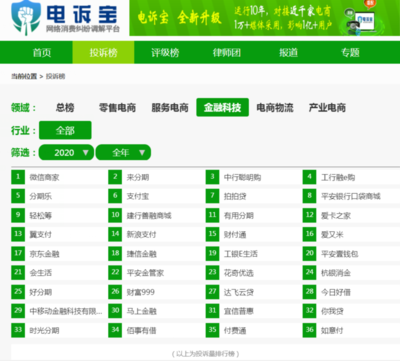Viewport: 400px width, 361px height.
Task: Click the entry name beside rank 34
Action: coord(141,331)
